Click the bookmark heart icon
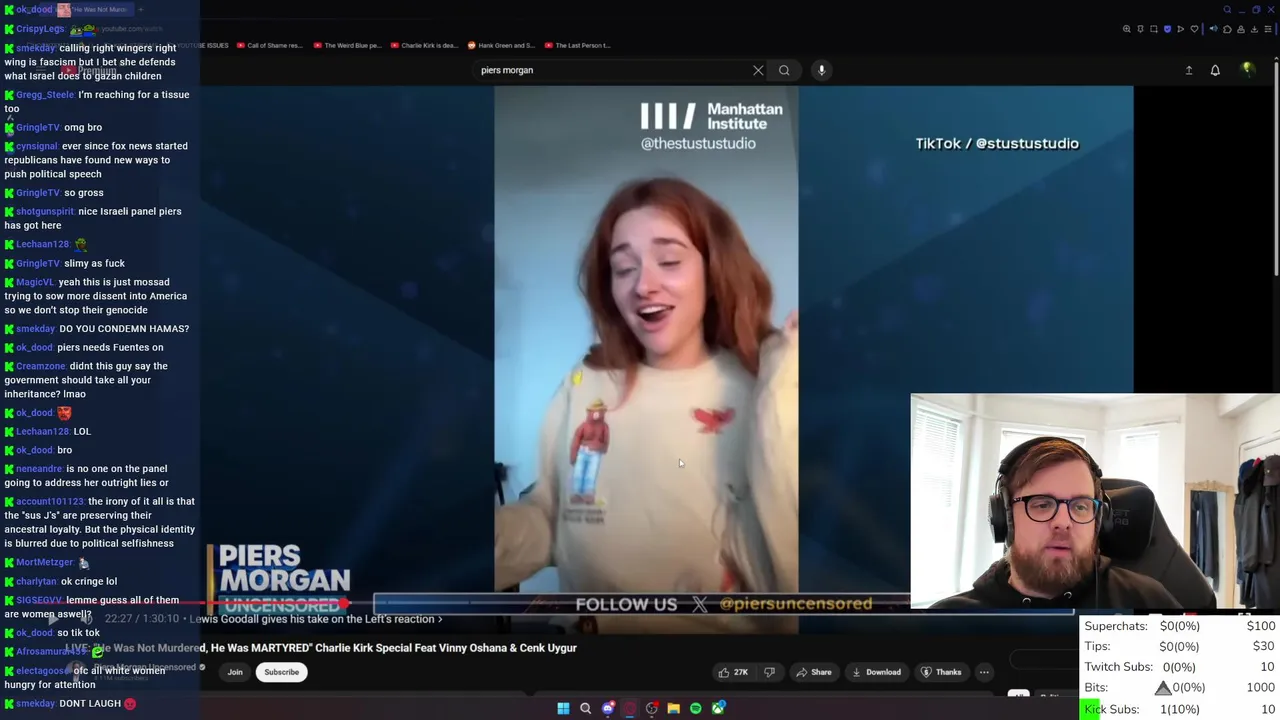1280x720 pixels. point(1194,29)
